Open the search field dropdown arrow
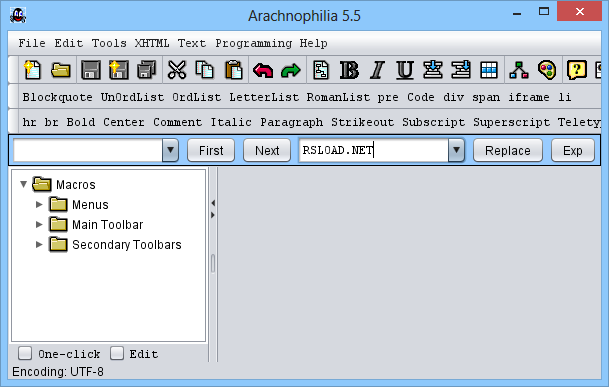Viewport: 609px width, 387px height. pyautogui.click(x=171, y=150)
